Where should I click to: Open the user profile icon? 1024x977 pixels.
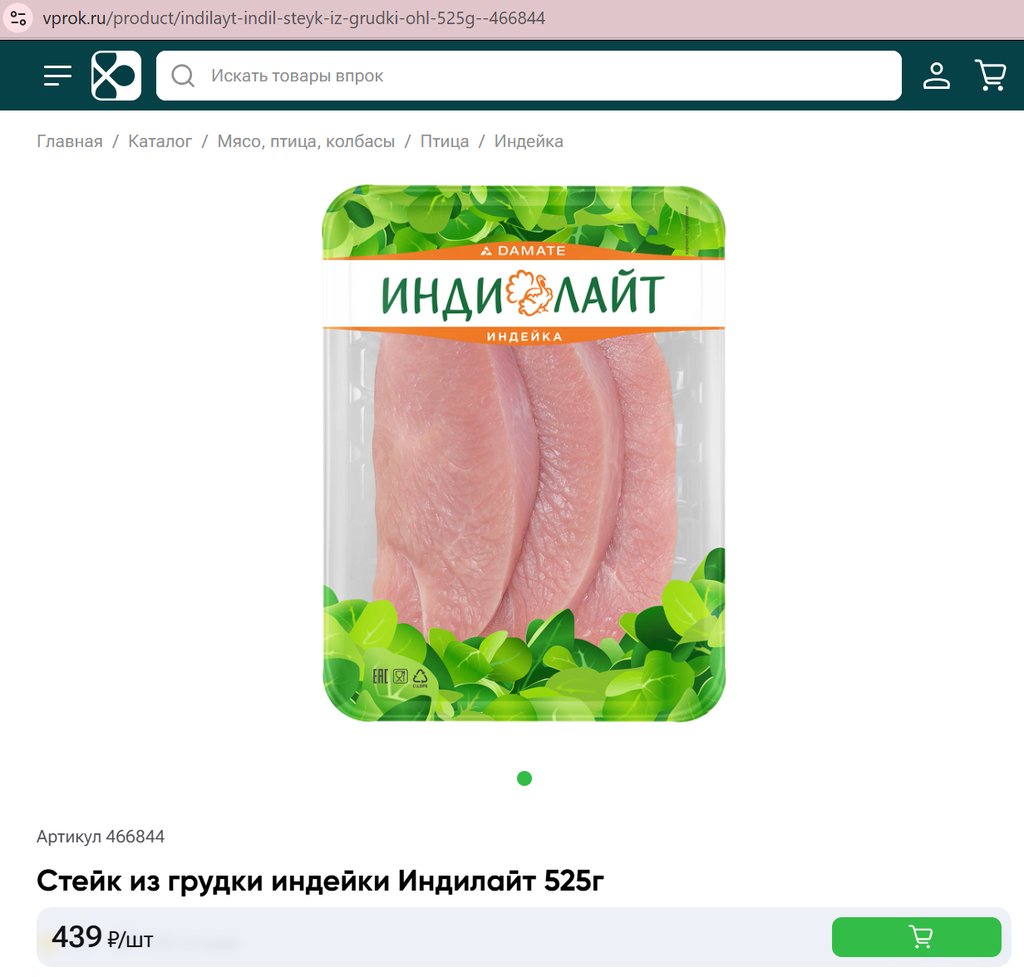coord(936,76)
